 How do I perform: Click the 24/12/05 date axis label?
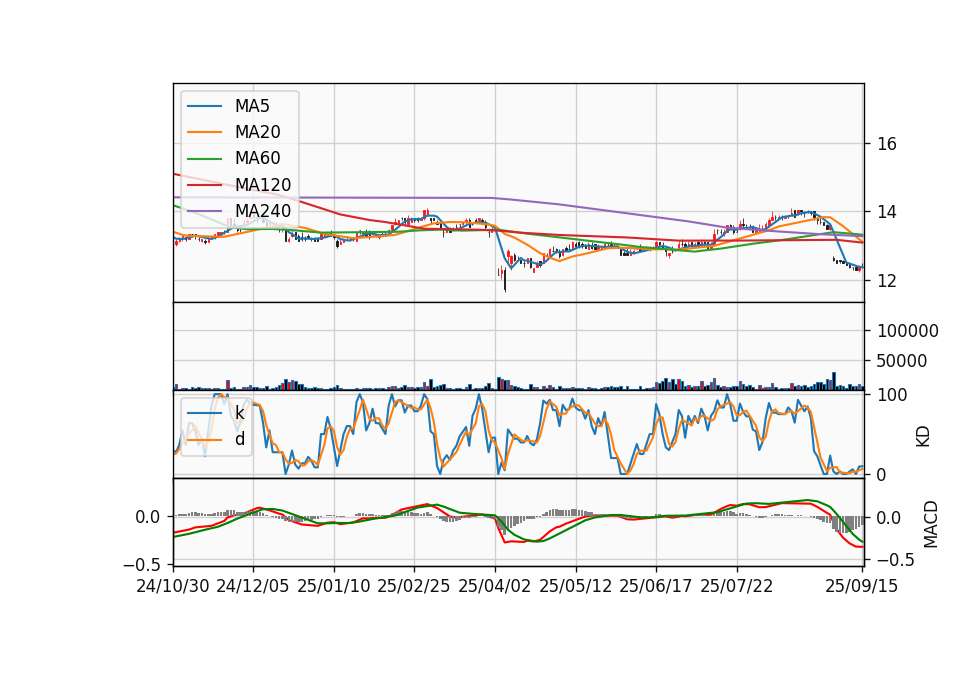[x=252, y=586]
